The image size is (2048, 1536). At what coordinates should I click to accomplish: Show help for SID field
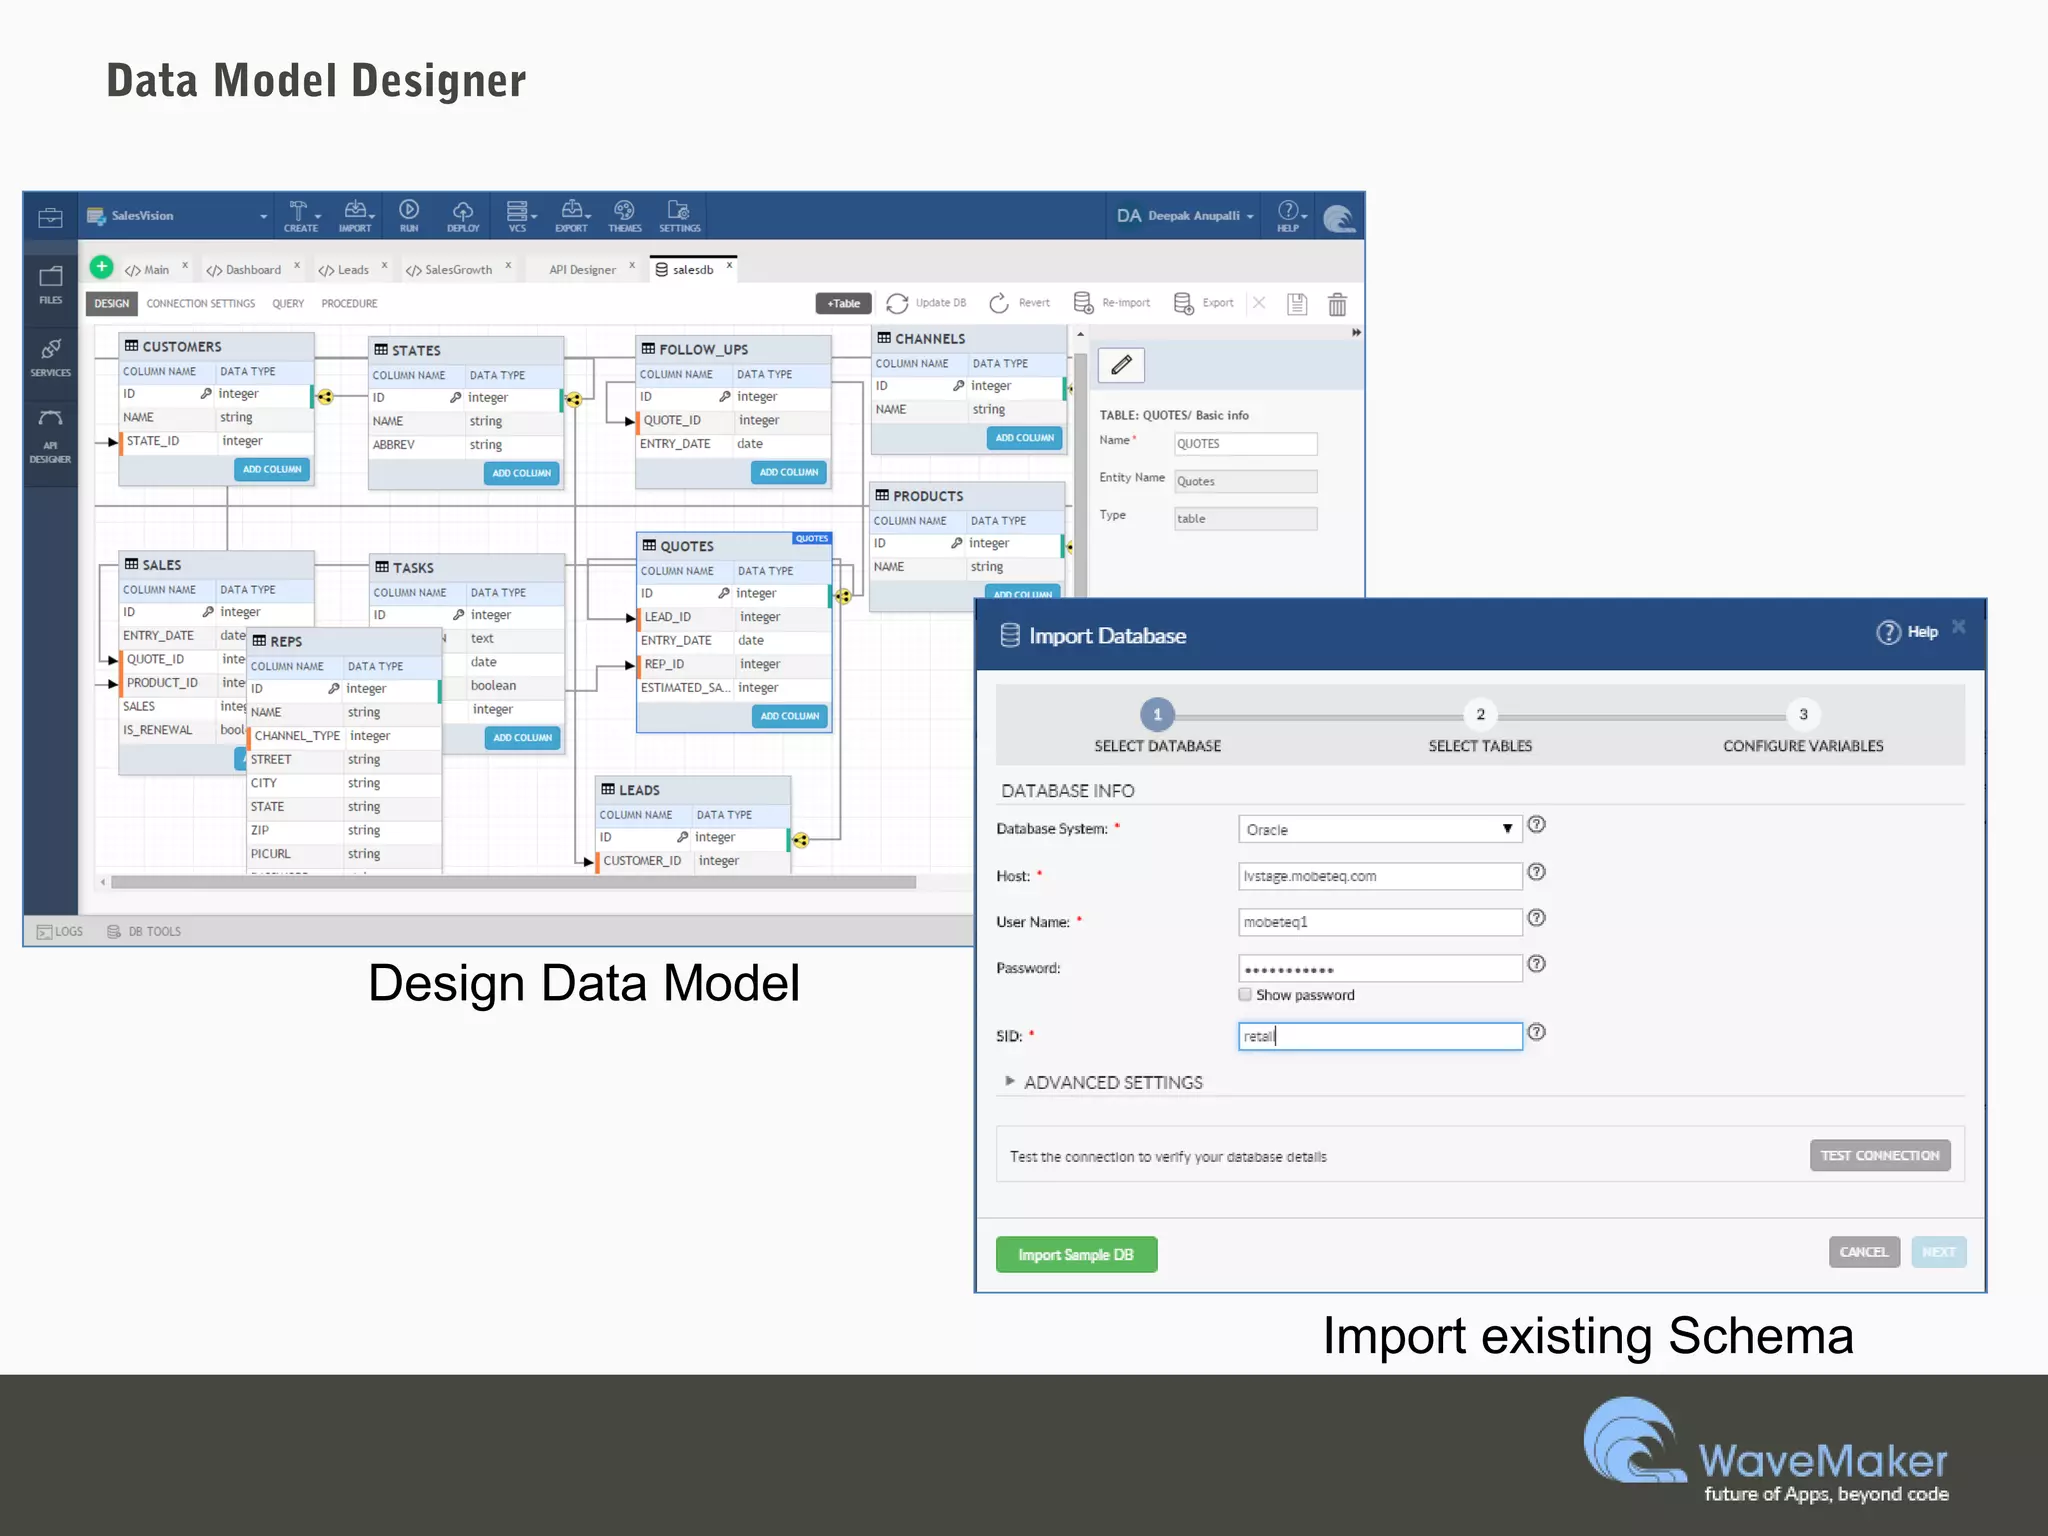(x=1537, y=1032)
